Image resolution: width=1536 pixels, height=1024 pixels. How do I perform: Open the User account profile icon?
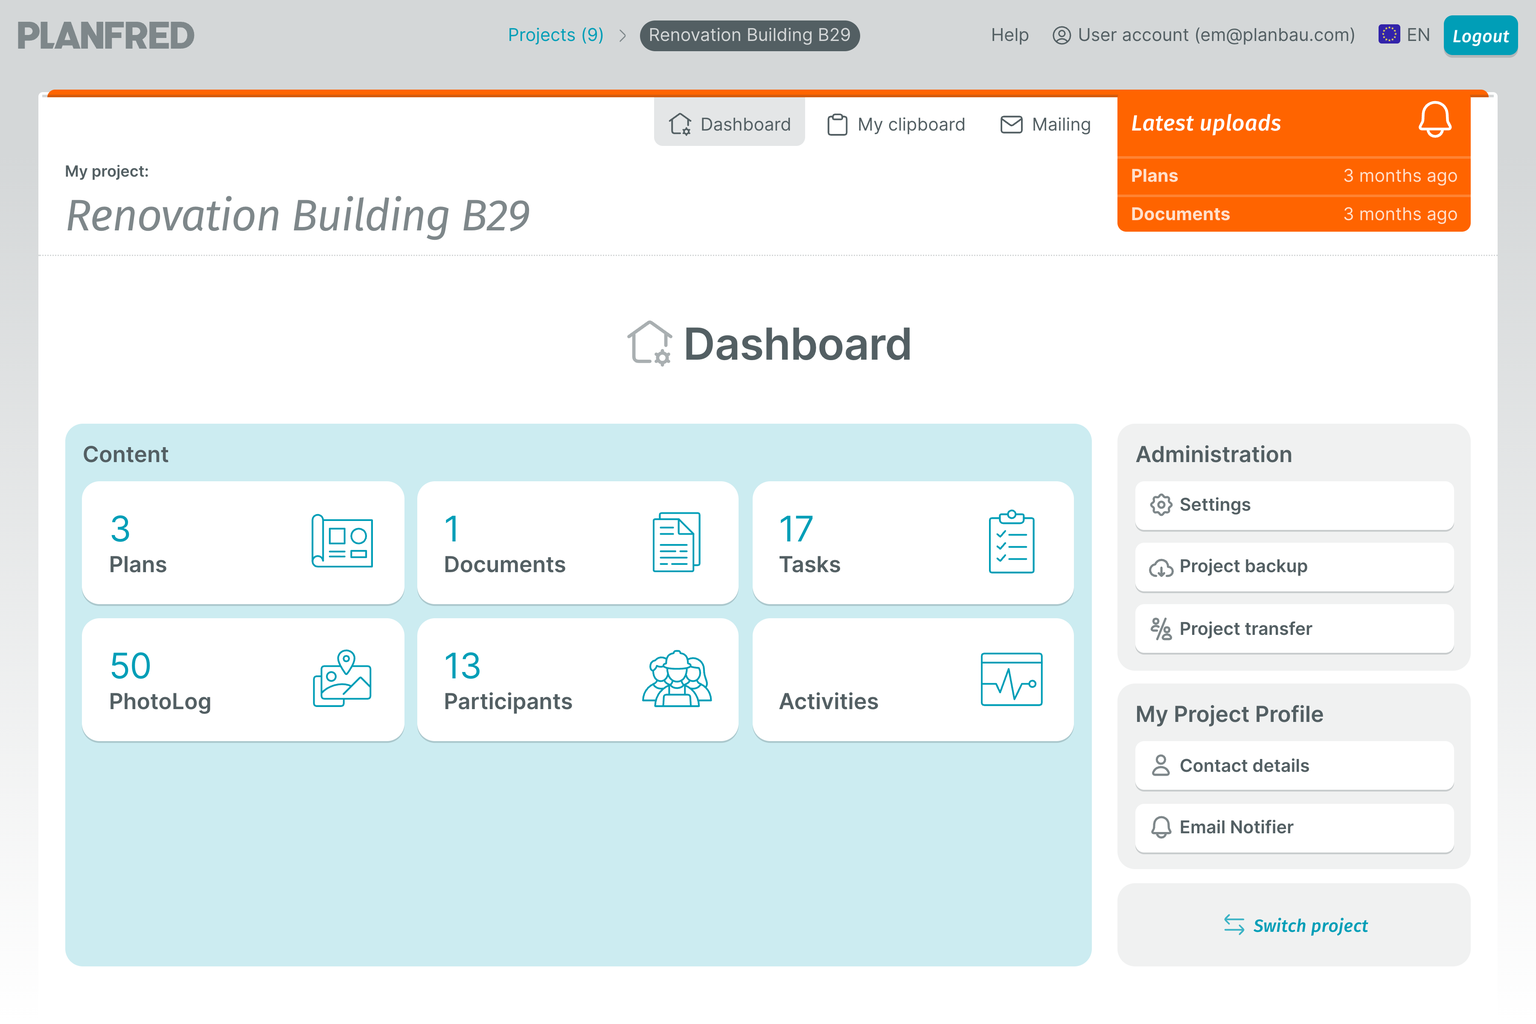click(1060, 35)
